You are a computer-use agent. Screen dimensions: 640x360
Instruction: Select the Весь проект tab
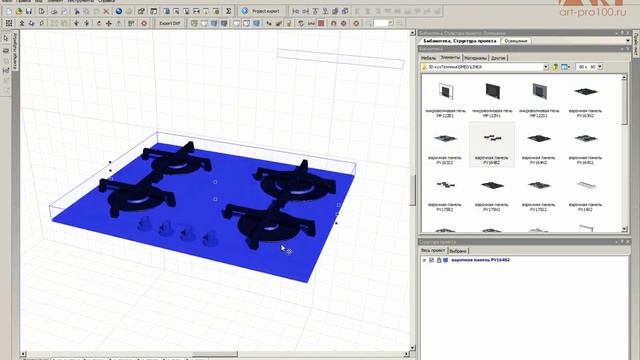click(433, 251)
